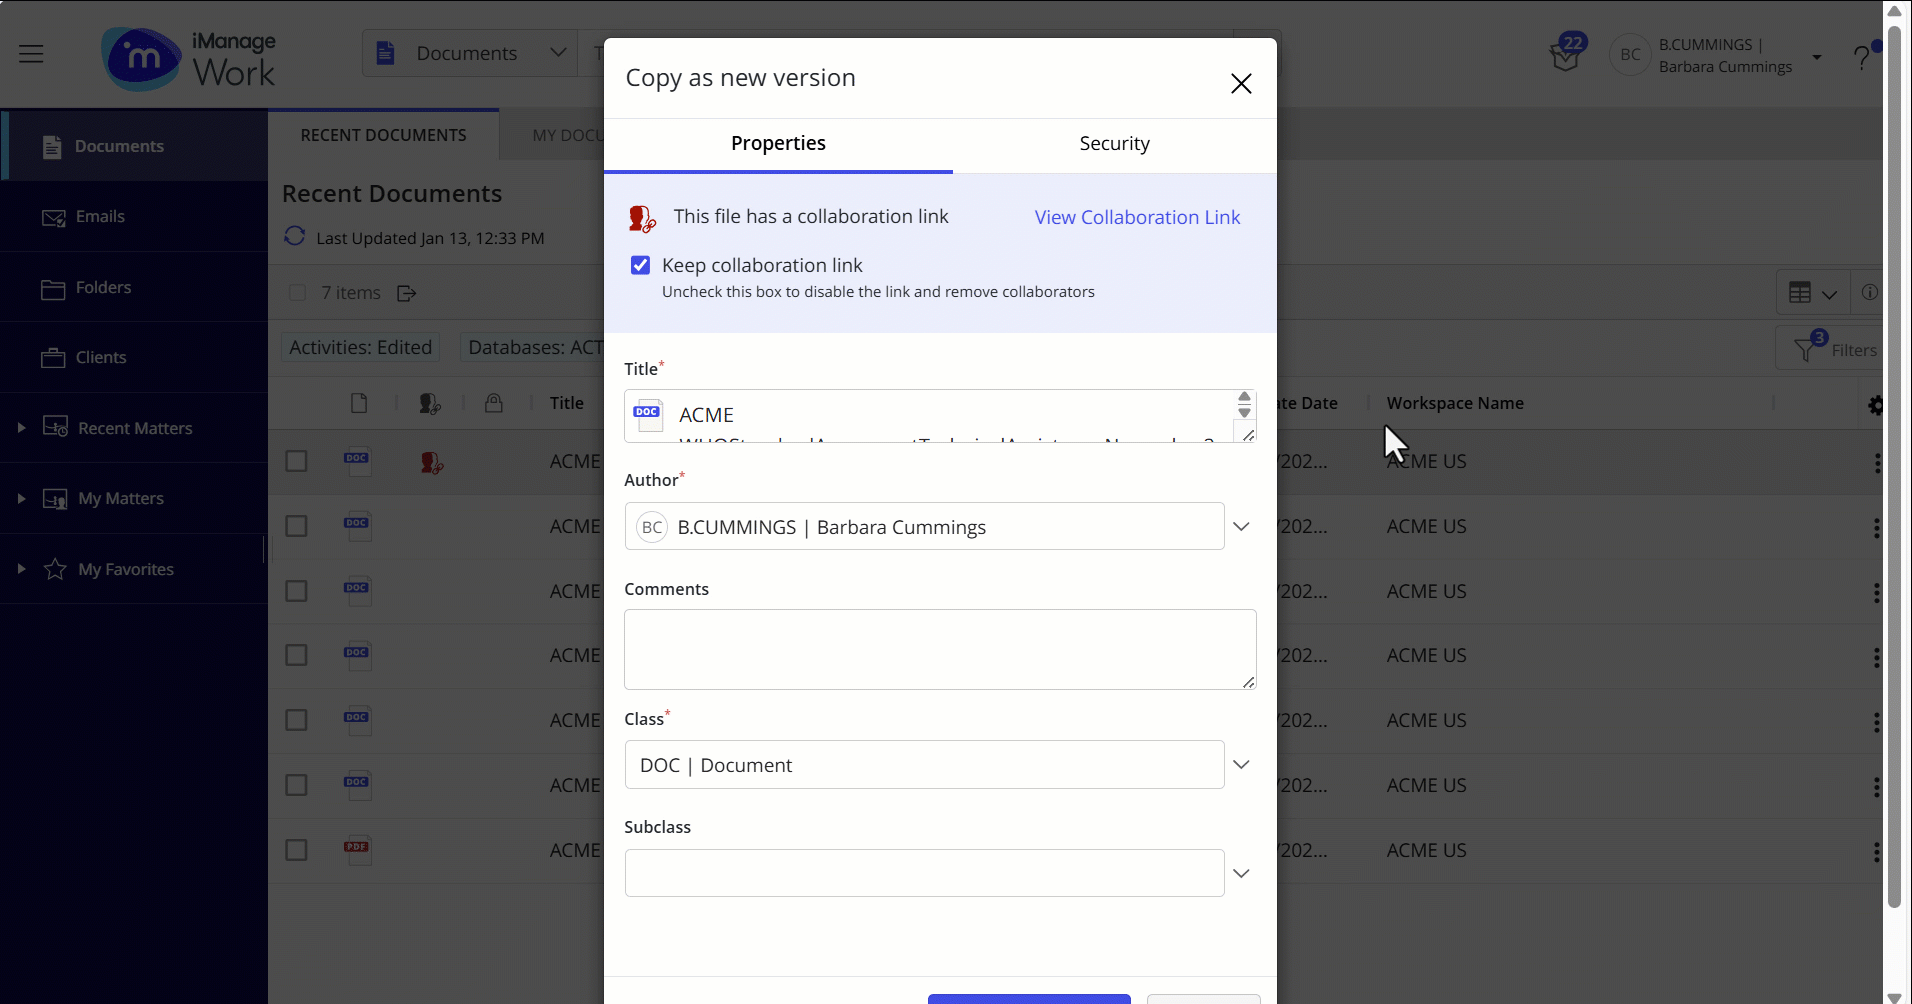Switch to the Security tab
This screenshot has width=1912, height=1004.
click(x=1114, y=144)
